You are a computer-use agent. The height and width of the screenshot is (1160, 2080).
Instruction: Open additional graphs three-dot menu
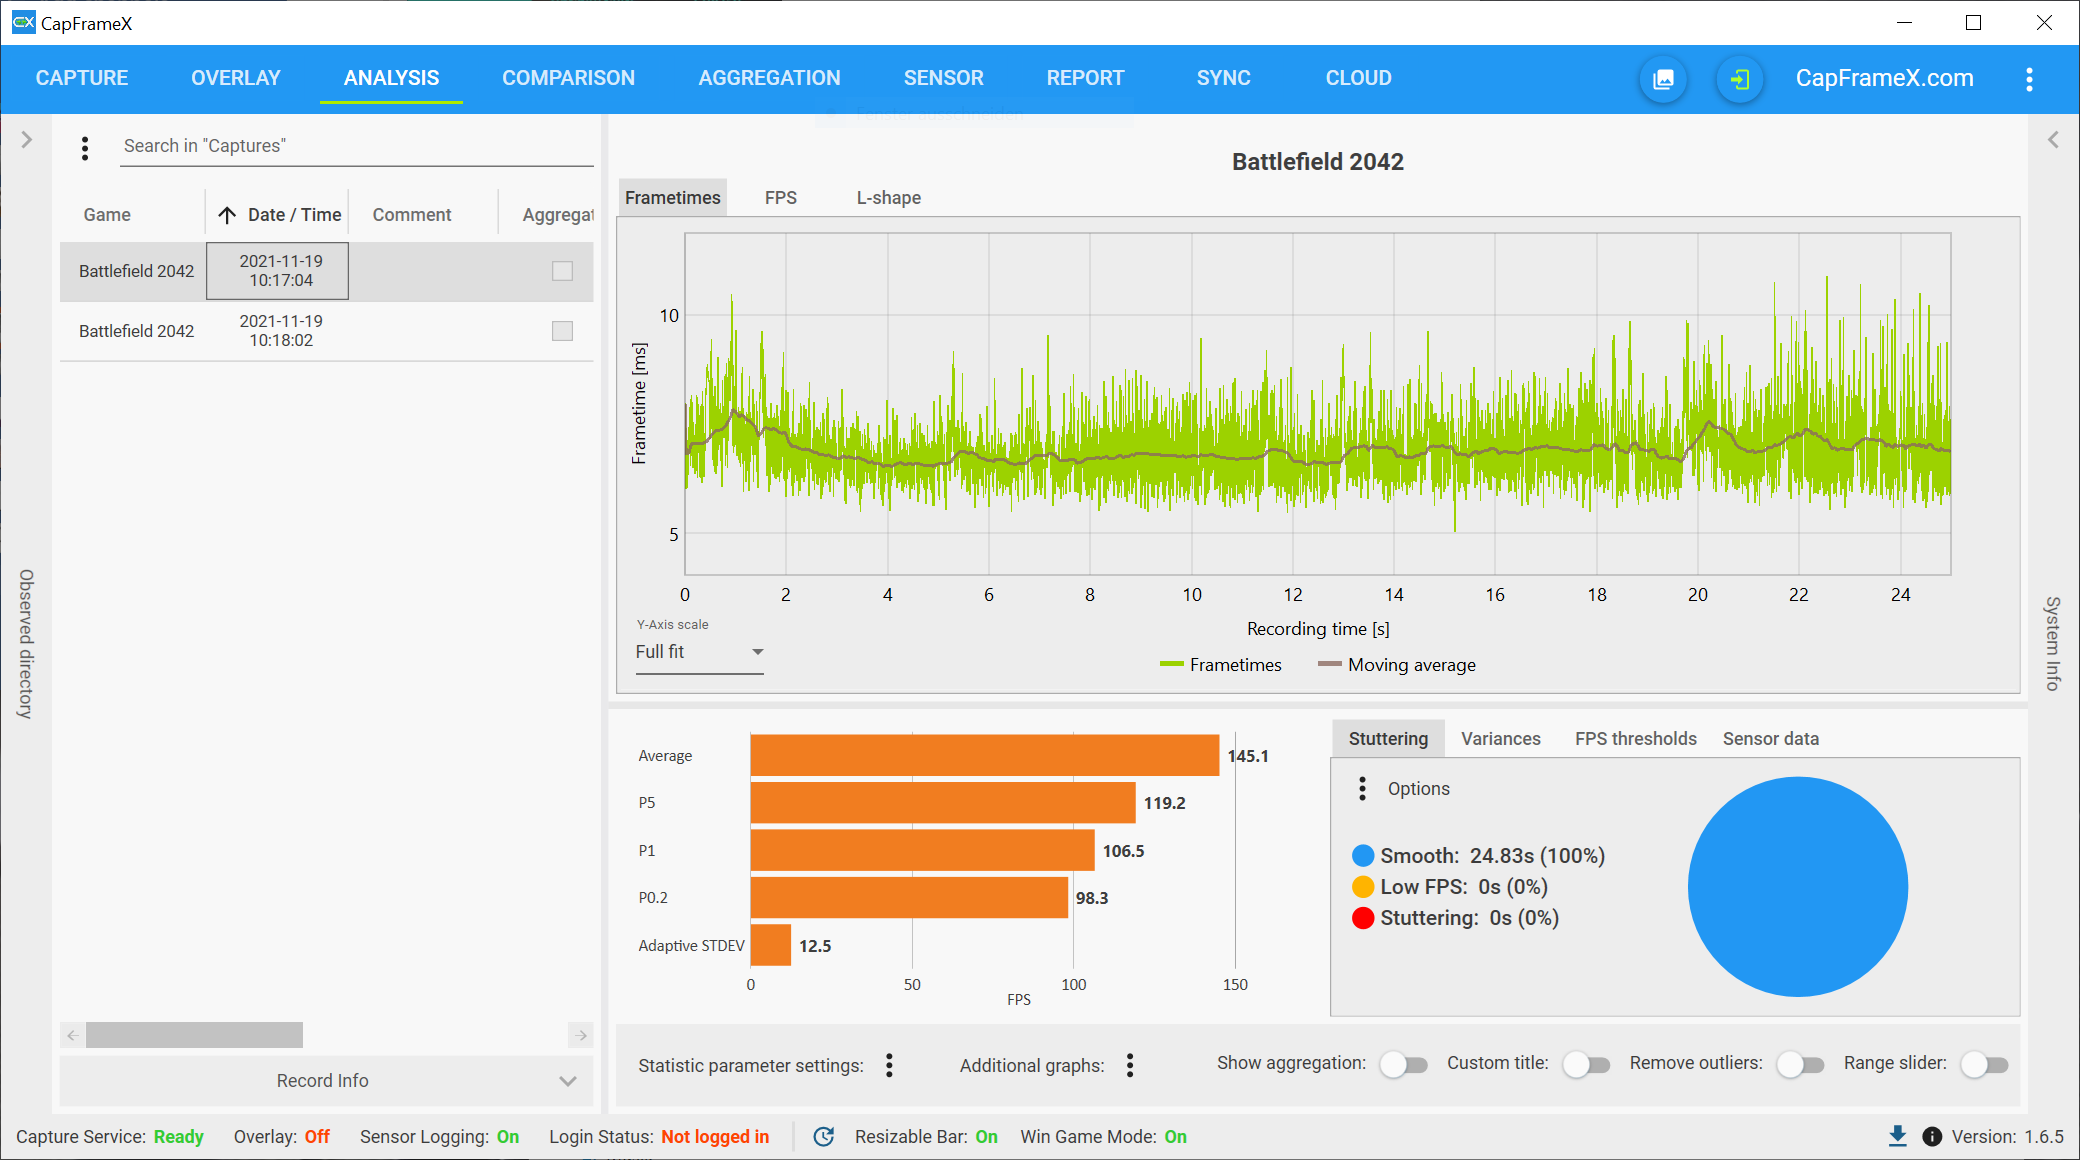click(x=1130, y=1065)
